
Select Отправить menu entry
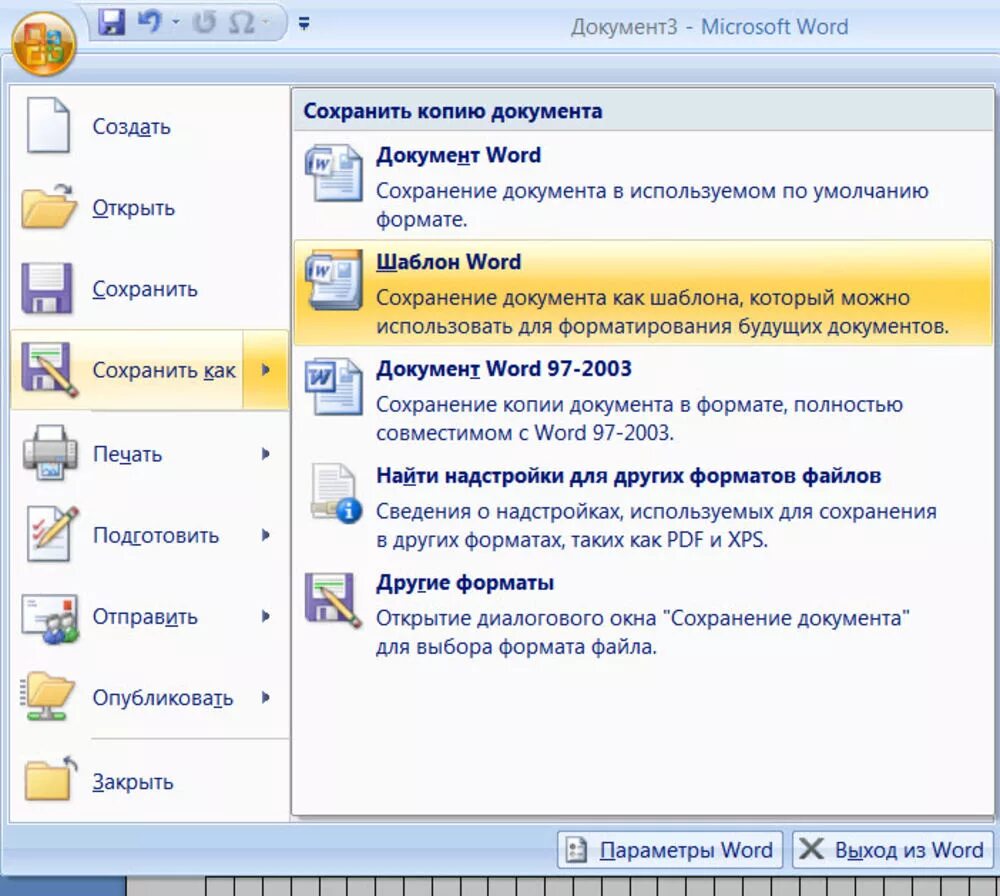click(x=145, y=617)
